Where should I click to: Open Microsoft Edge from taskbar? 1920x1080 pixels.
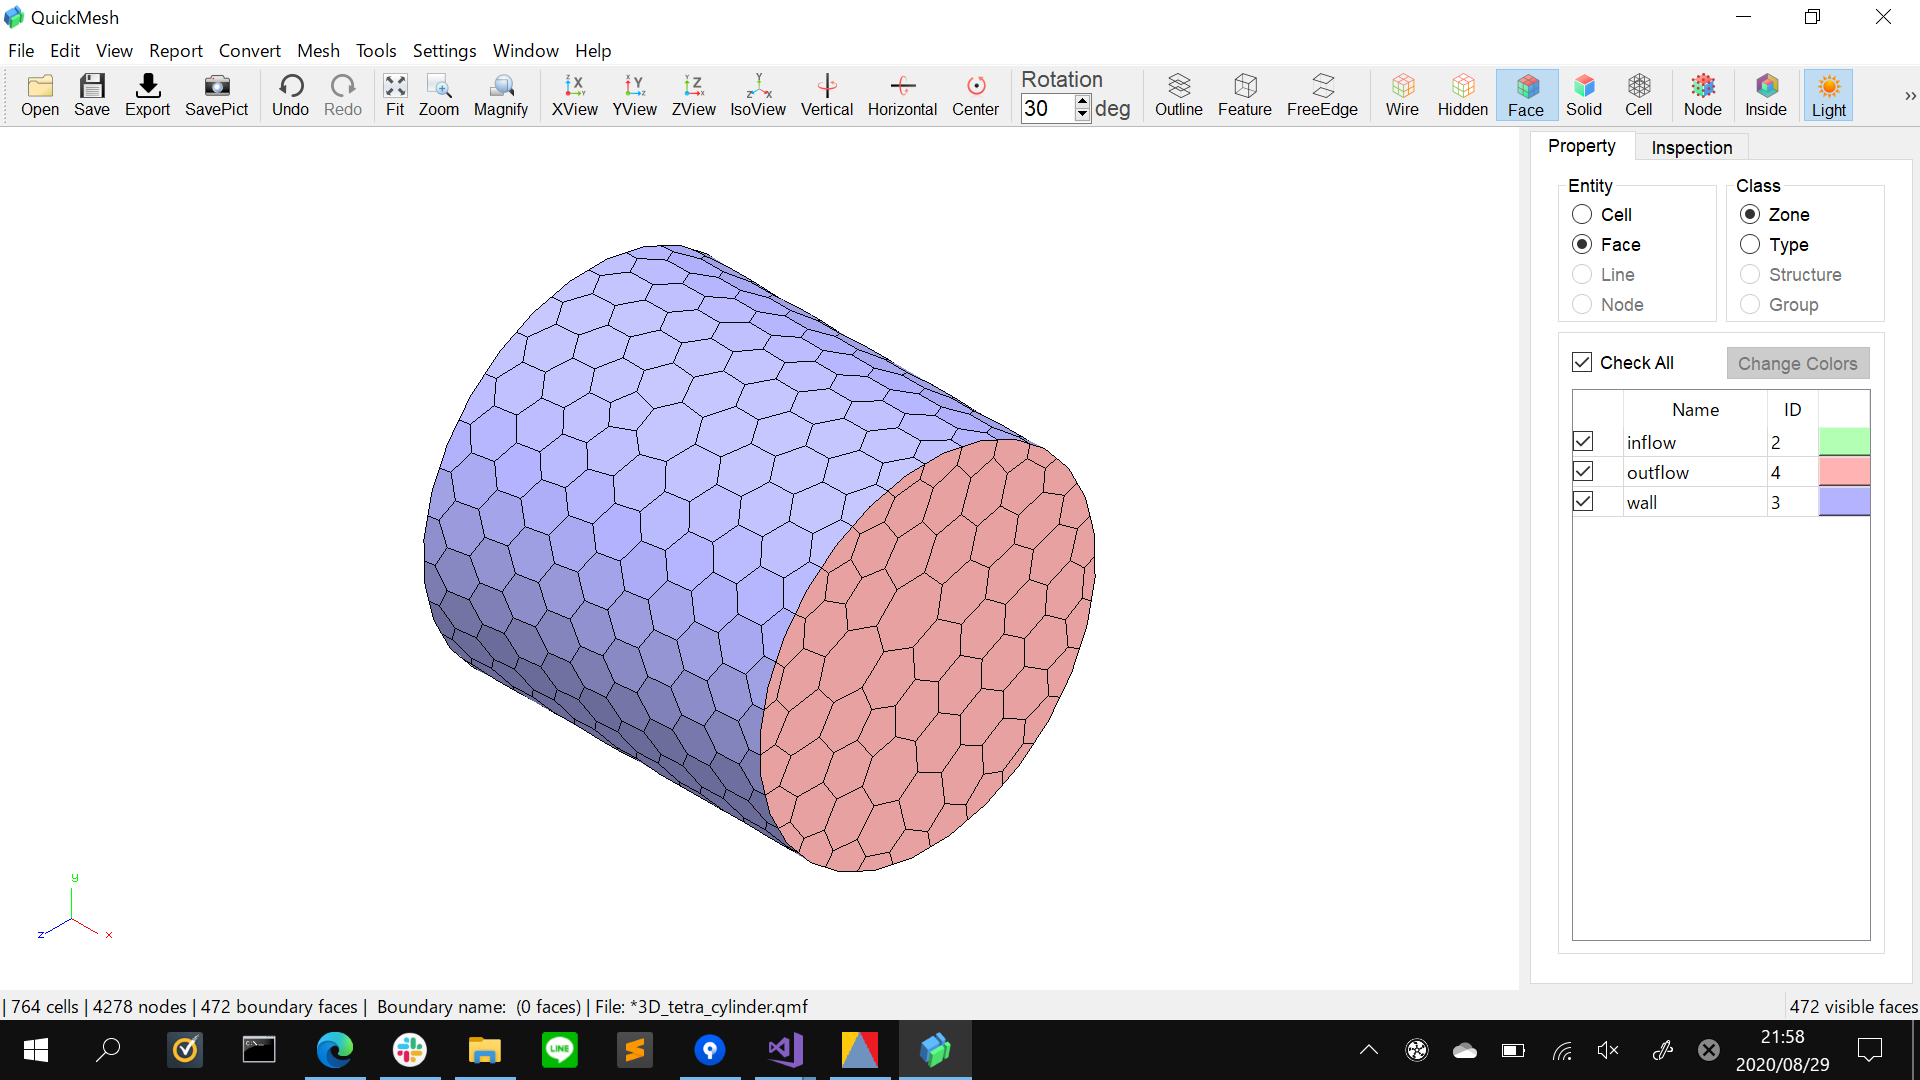[x=335, y=1050]
